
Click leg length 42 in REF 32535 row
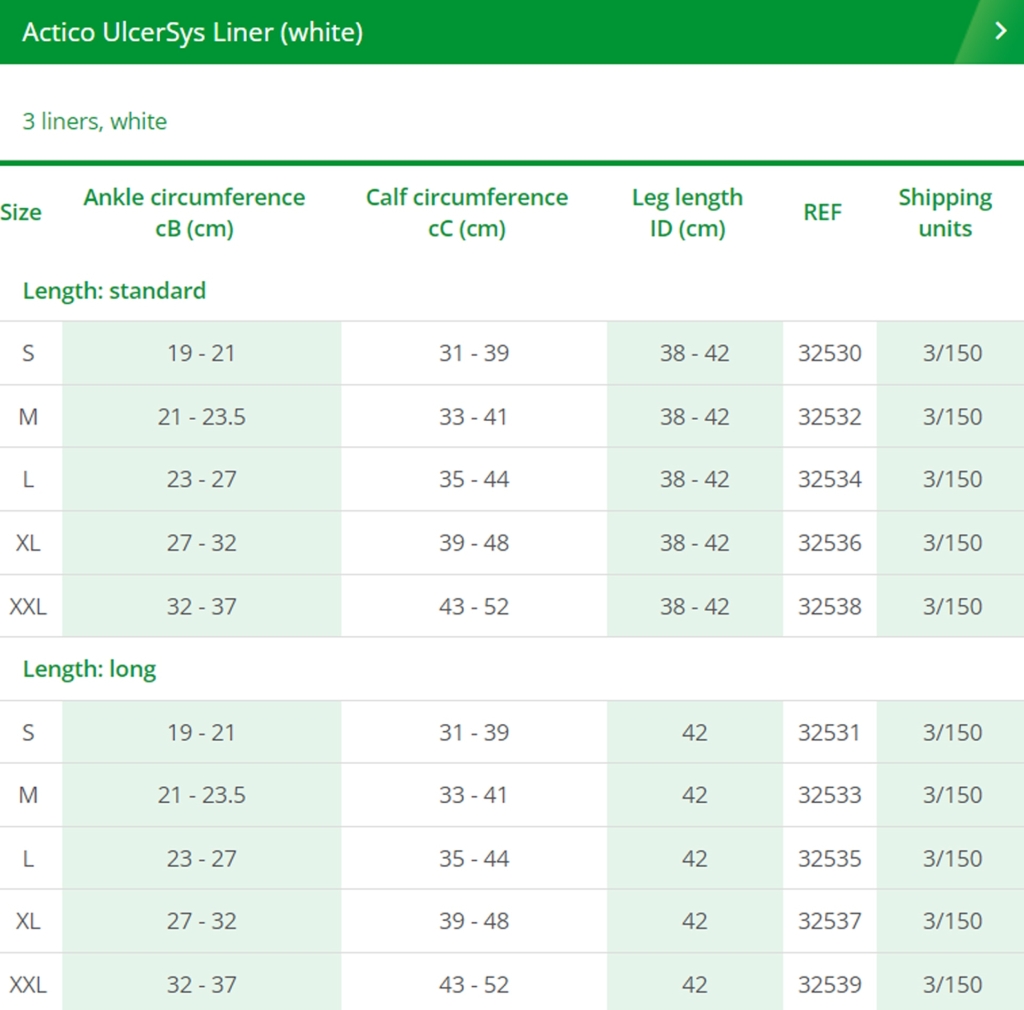coord(694,859)
